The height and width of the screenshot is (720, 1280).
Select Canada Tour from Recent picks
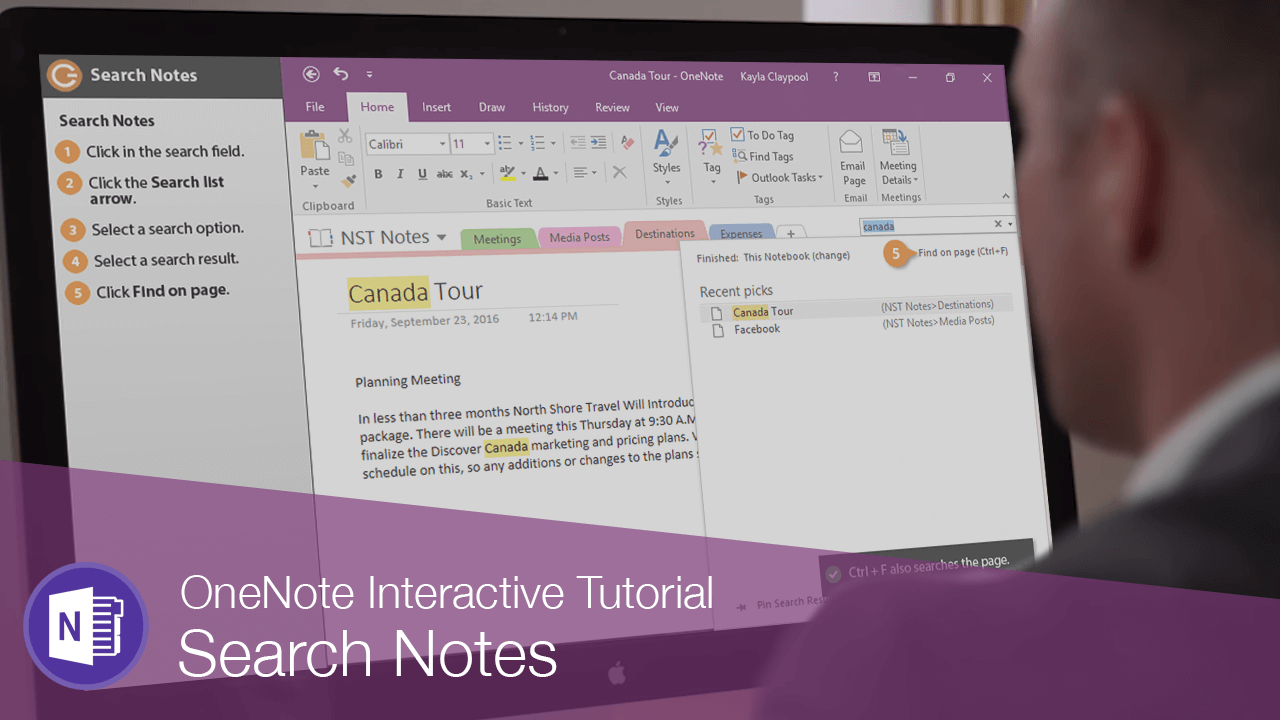pyautogui.click(x=764, y=312)
